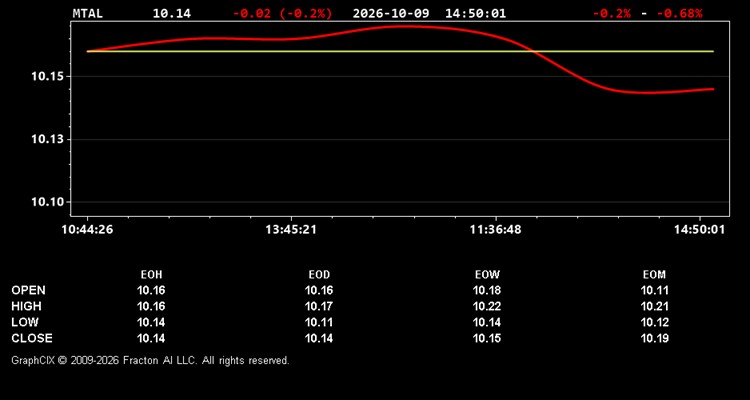
Task: Choose the EOM low value 10.12
Action: [x=655, y=322]
